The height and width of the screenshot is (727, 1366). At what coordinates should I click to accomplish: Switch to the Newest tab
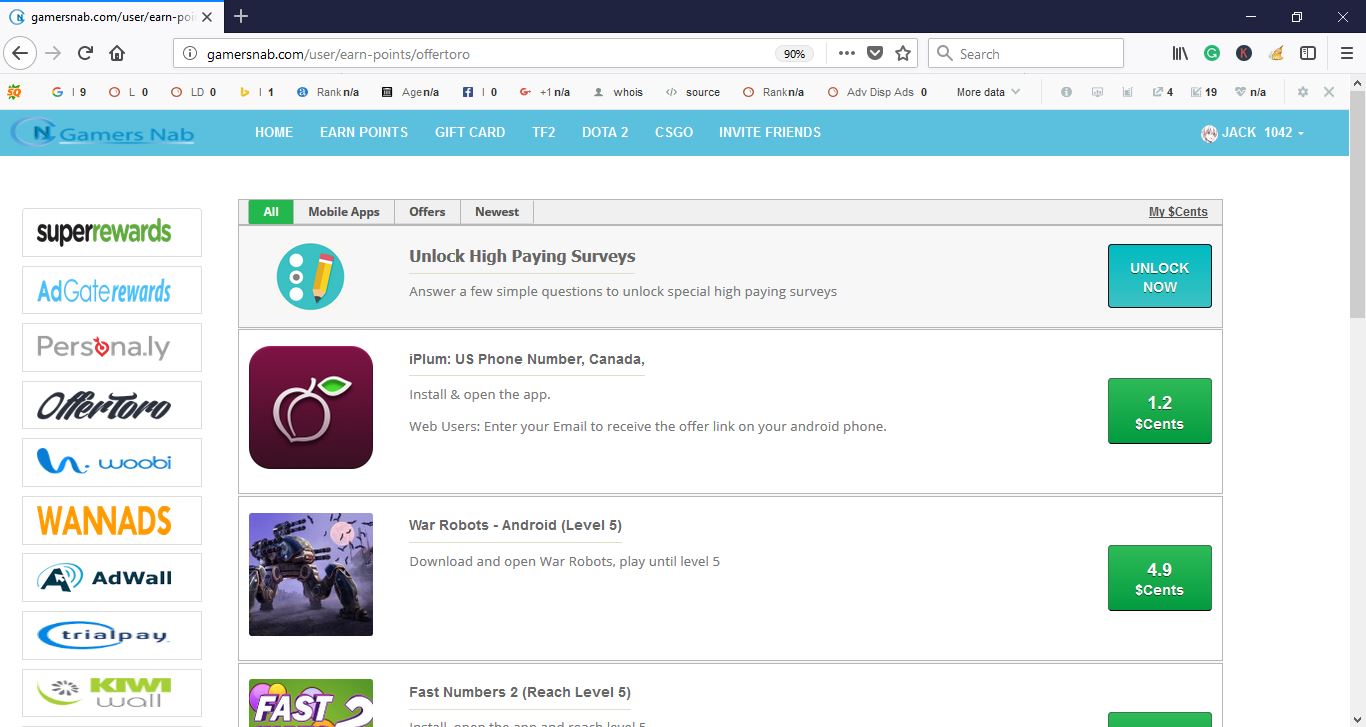click(x=497, y=212)
